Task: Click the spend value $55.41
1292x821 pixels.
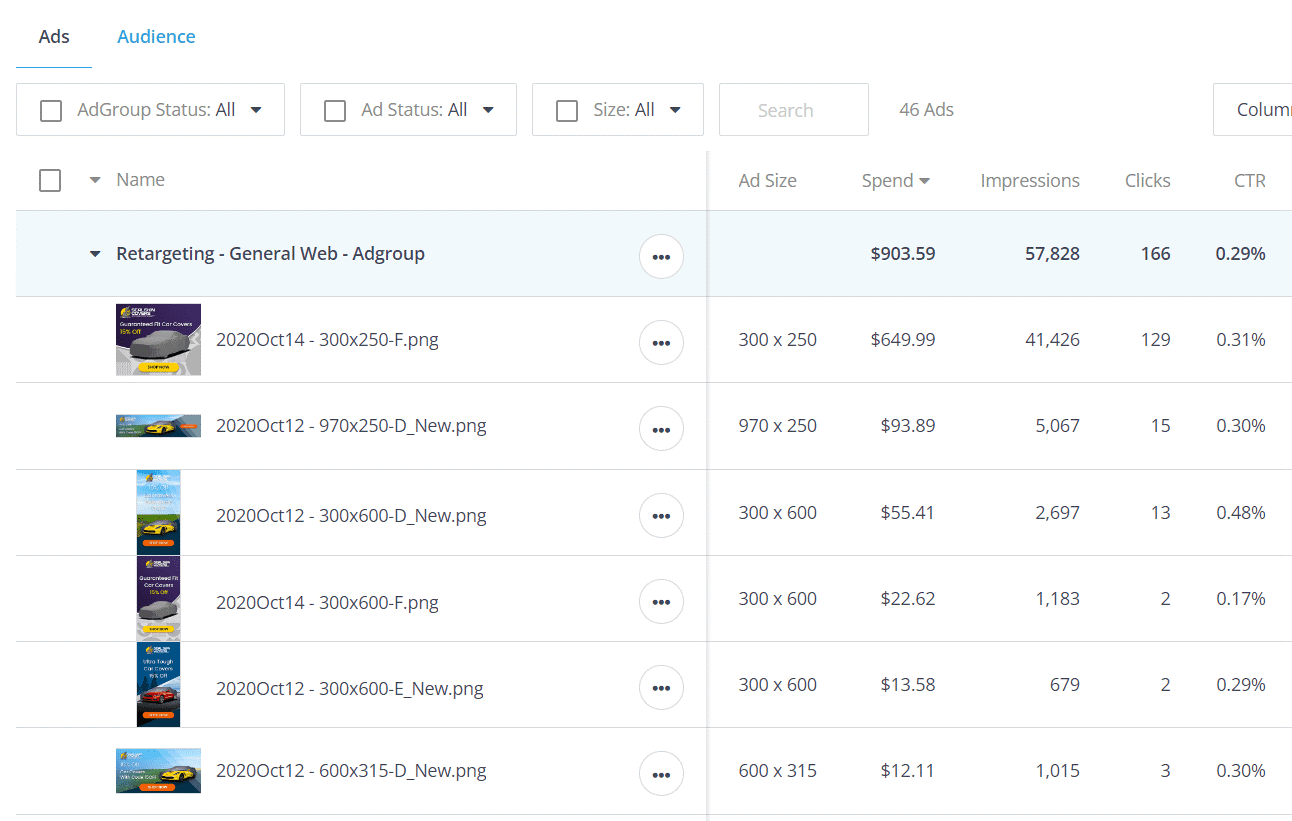Action: [x=908, y=513]
